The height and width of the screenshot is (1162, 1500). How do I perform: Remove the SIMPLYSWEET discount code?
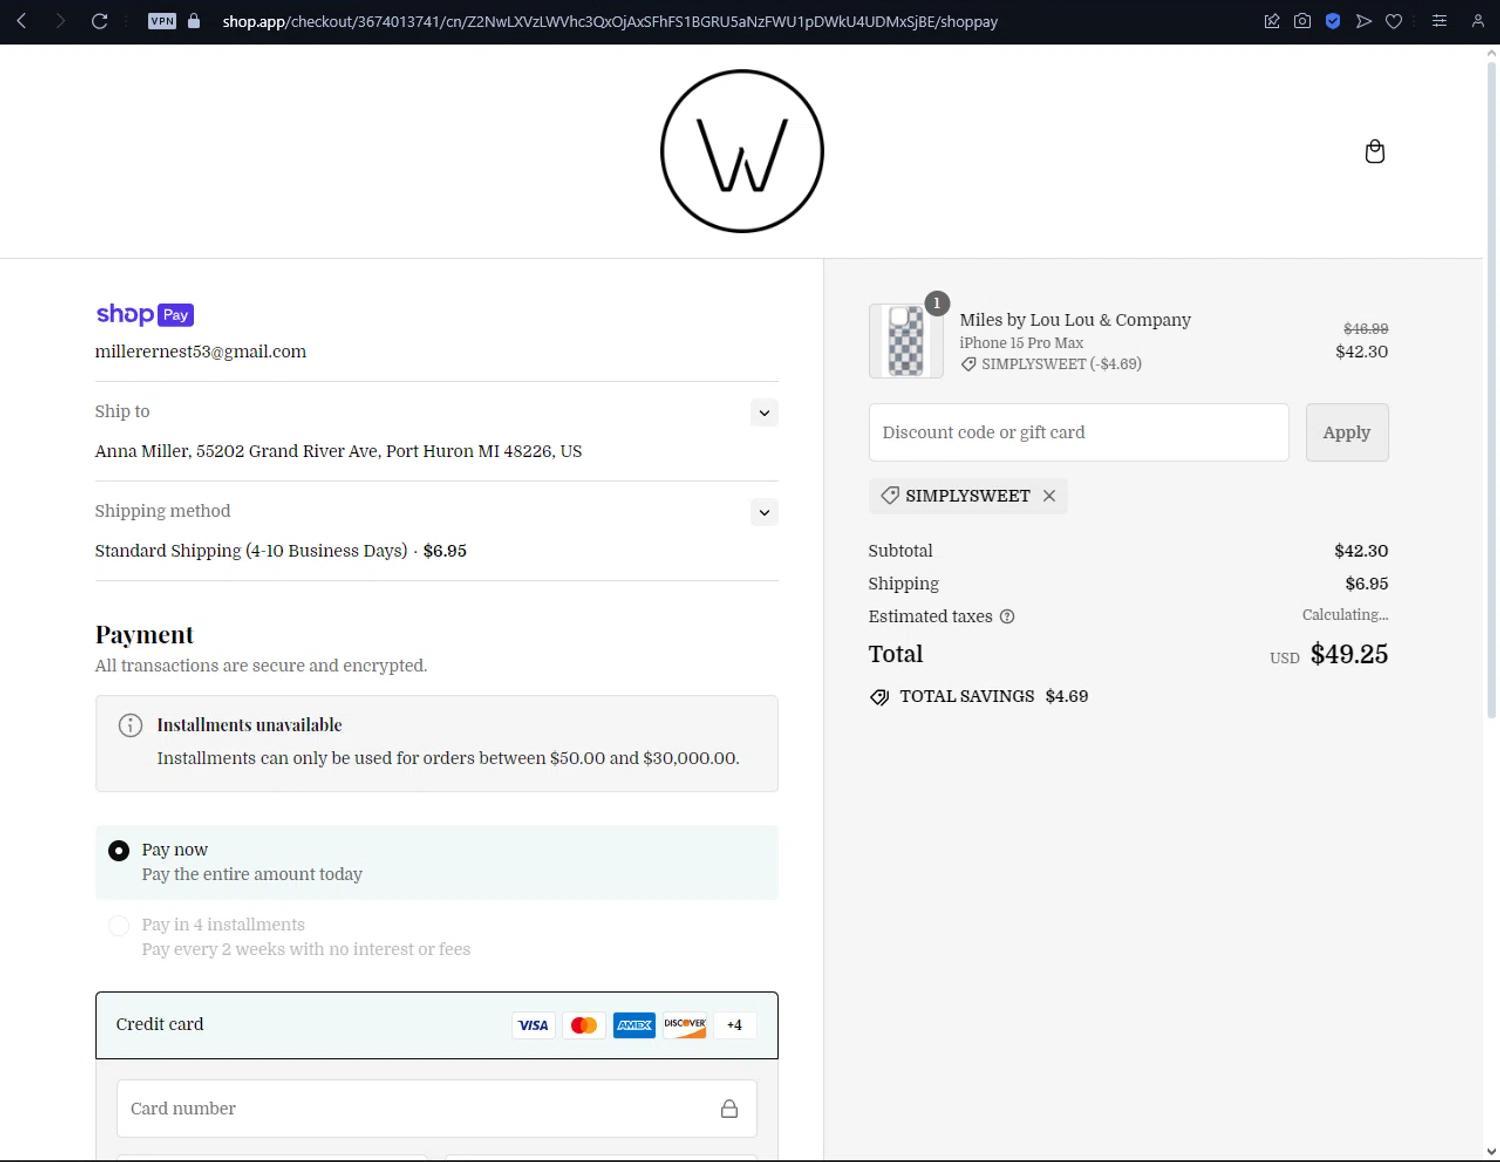point(1049,496)
